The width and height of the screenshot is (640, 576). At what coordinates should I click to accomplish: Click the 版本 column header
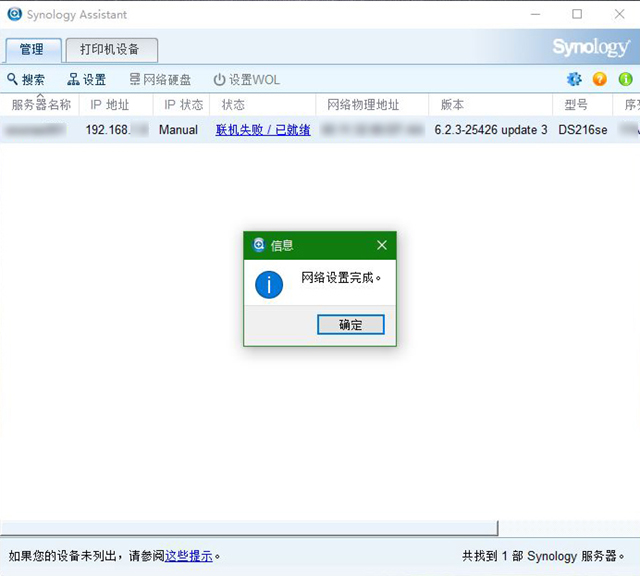pos(491,105)
